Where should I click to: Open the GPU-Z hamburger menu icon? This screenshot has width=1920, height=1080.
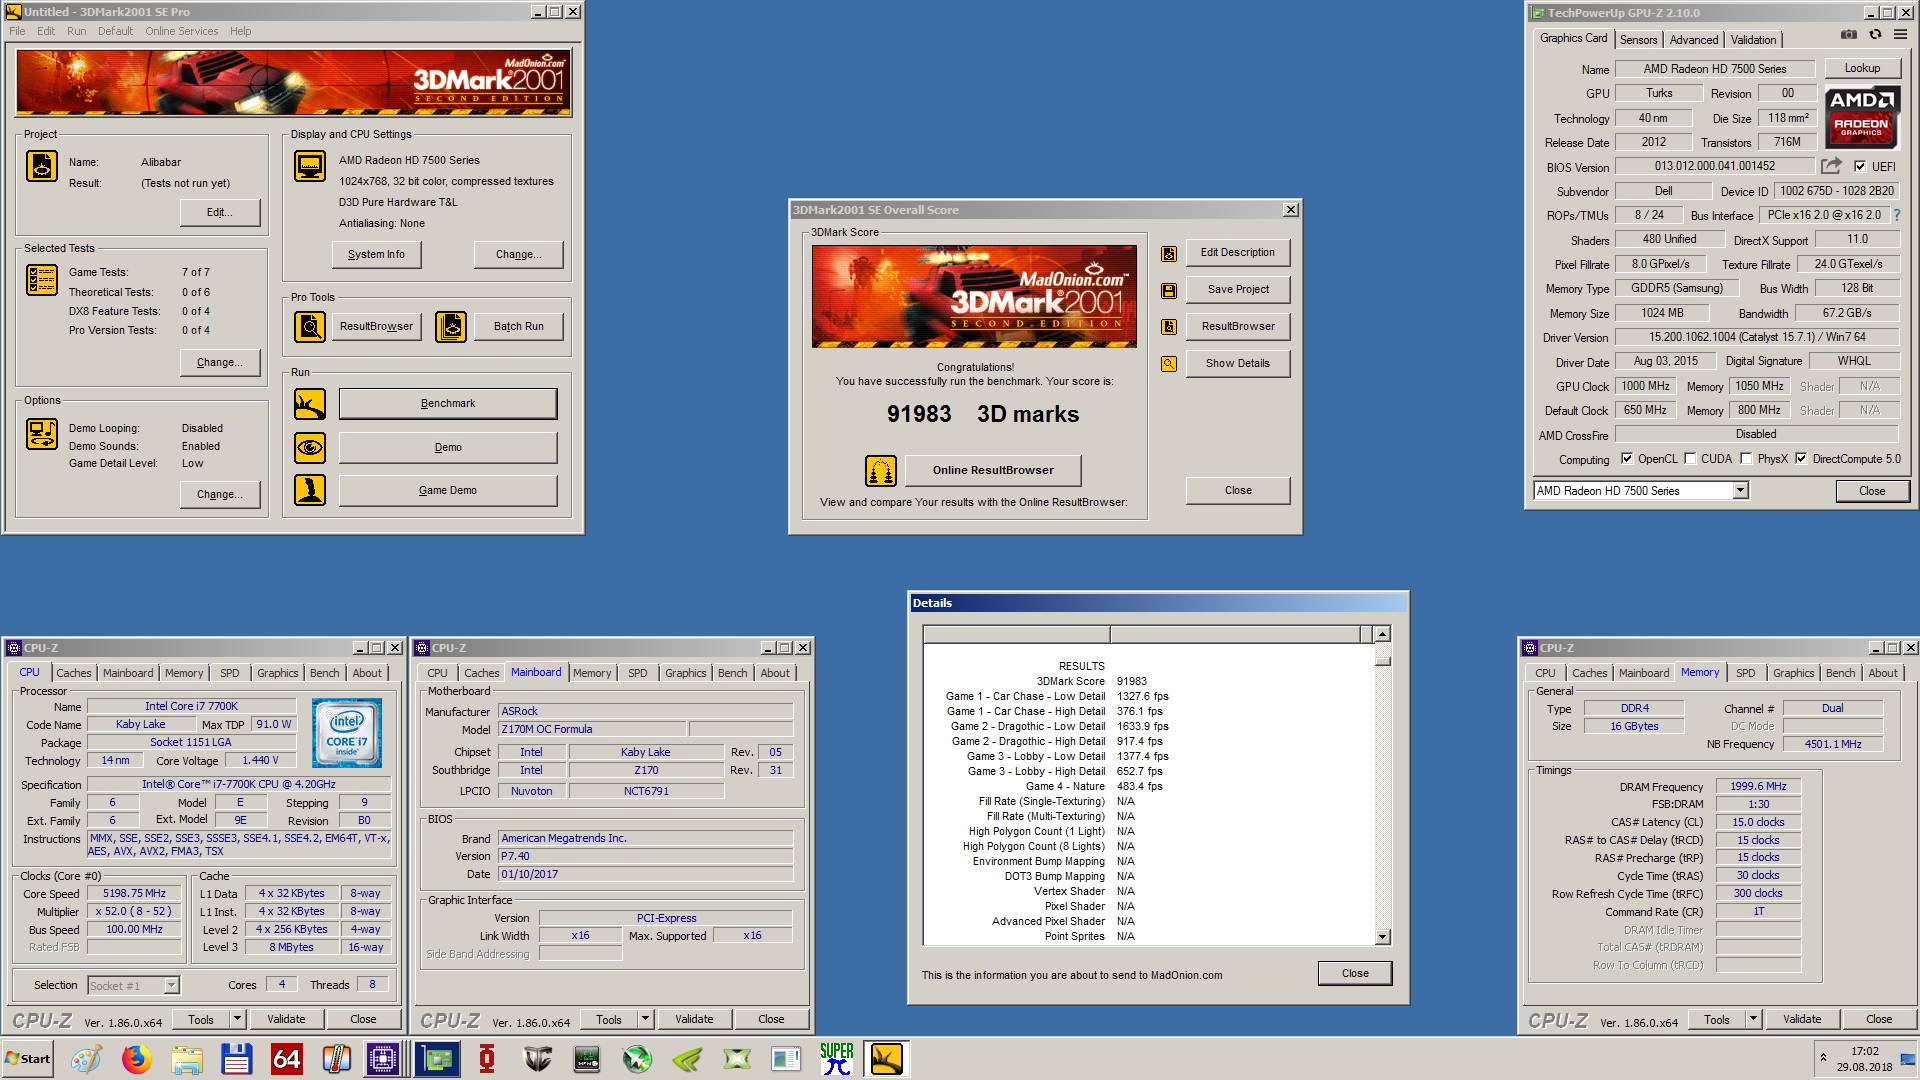pyautogui.click(x=1900, y=35)
